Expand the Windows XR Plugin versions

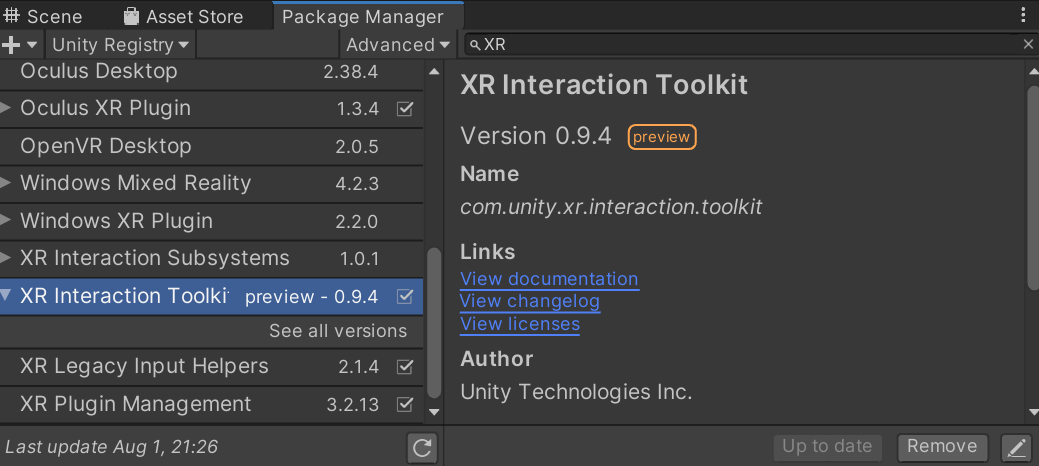coord(6,220)
